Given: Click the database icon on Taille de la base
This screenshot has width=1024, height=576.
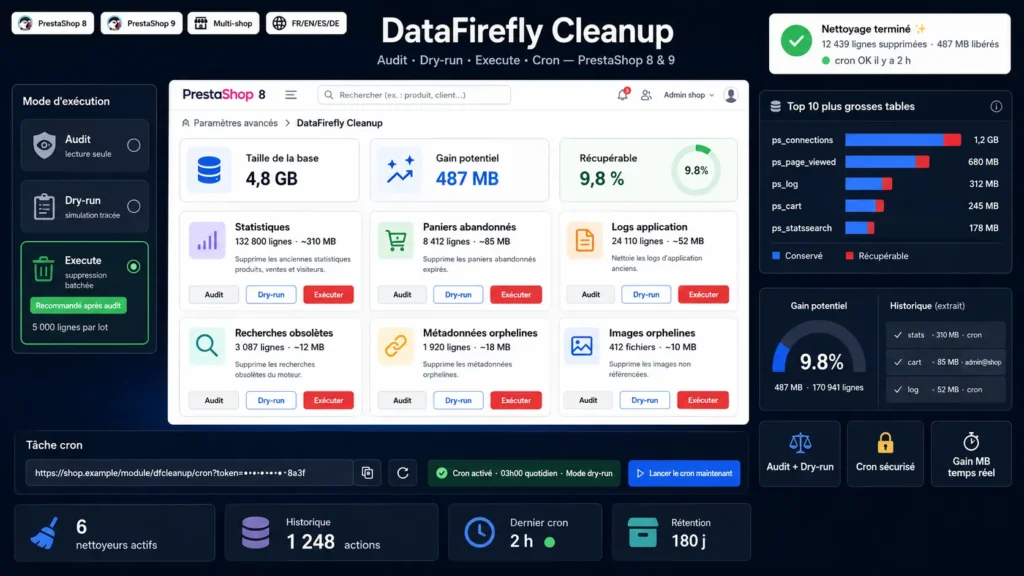Looking at the screenshot, I should (209, 170).
